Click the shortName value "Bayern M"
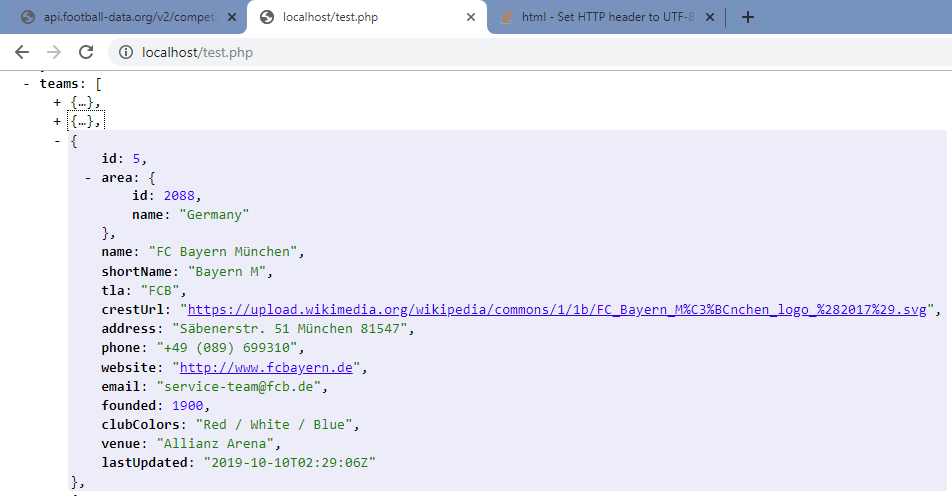Viewport: 952px width, 496px height. [x=227, y=272]
